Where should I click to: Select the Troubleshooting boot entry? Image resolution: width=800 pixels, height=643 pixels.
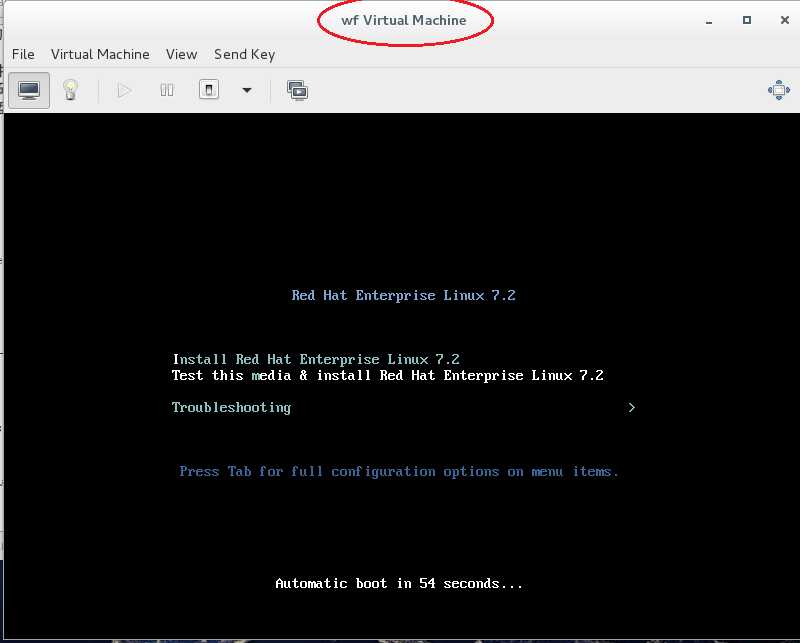point(231,407)
